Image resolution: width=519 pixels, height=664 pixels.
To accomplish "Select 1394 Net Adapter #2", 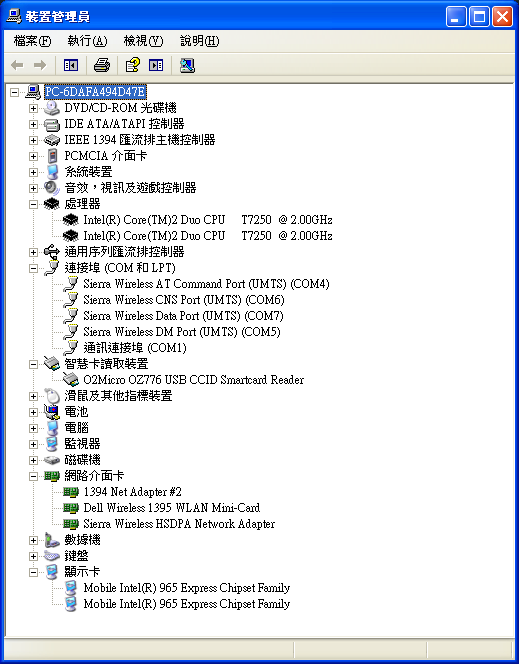I will (x=133, y=492).
